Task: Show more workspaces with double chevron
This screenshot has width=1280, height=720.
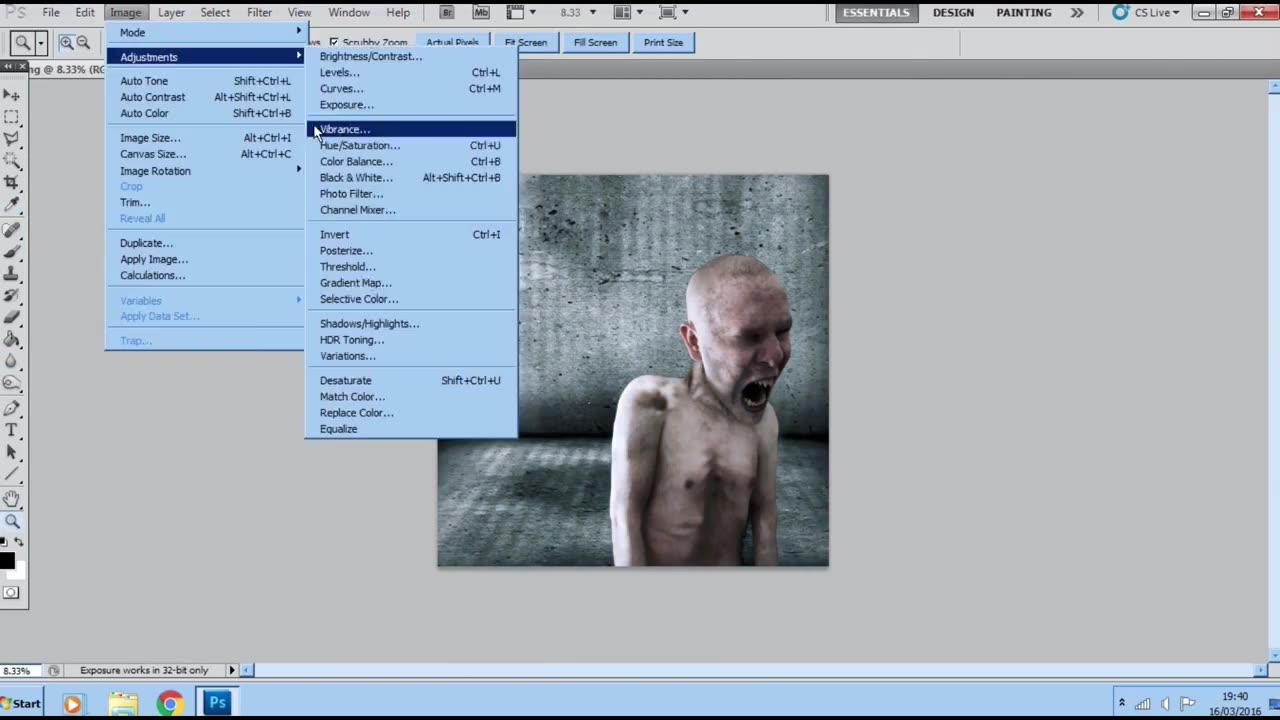Action: tap(1076, 12)
